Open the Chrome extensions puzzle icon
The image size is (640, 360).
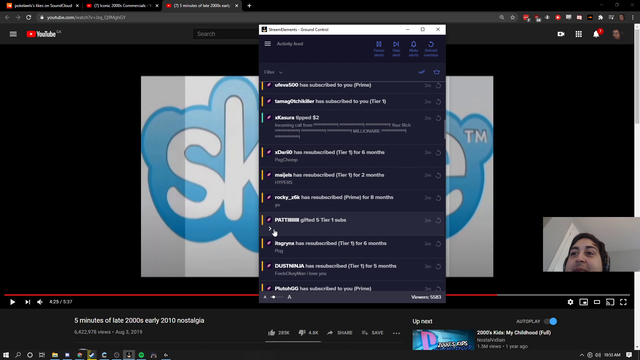tap(600, 18)
